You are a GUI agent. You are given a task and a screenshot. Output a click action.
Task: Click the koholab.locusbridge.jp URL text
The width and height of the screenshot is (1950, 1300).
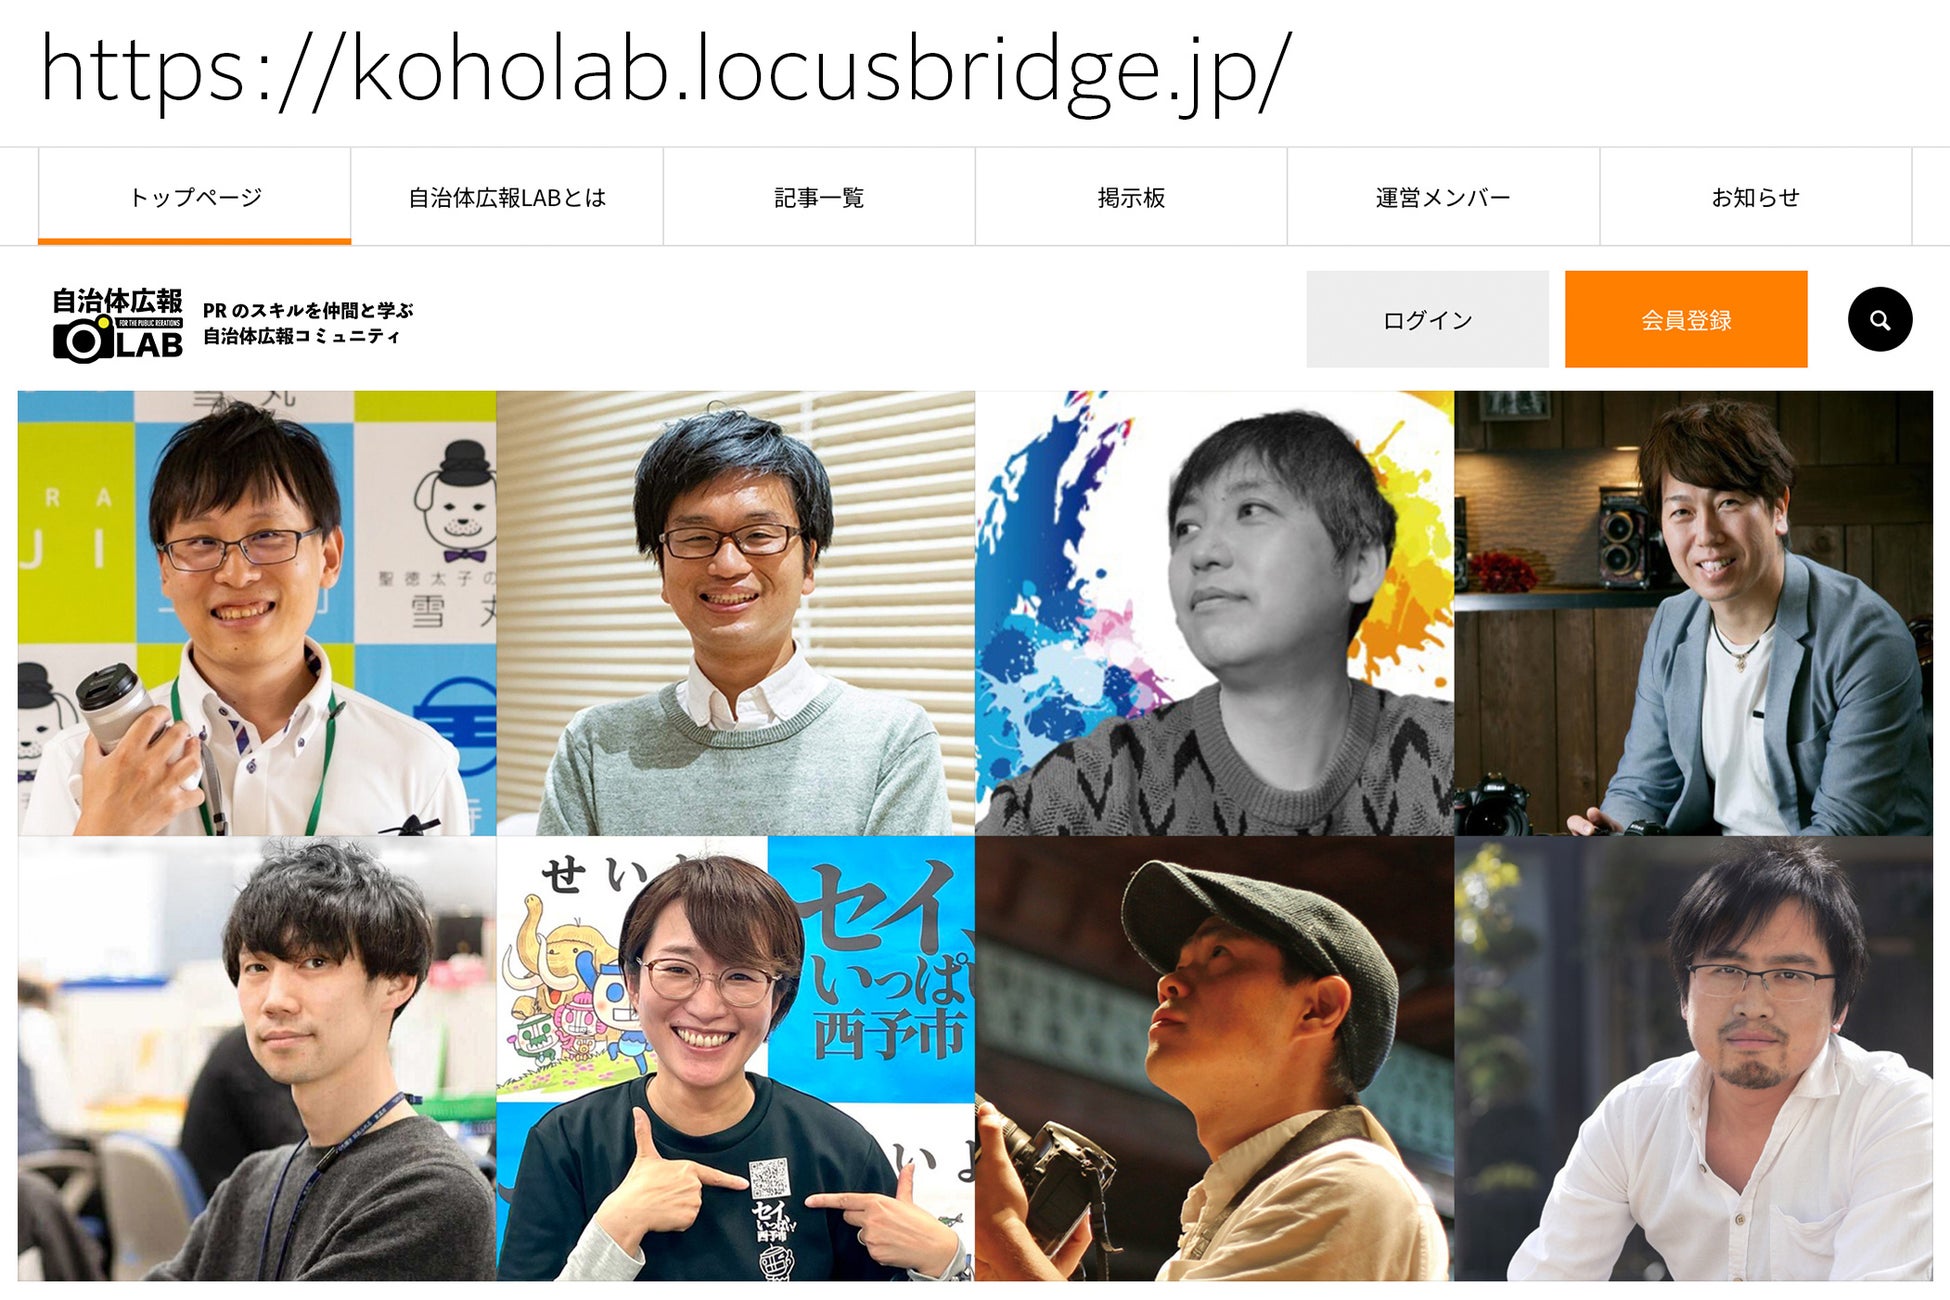(665, 70)
